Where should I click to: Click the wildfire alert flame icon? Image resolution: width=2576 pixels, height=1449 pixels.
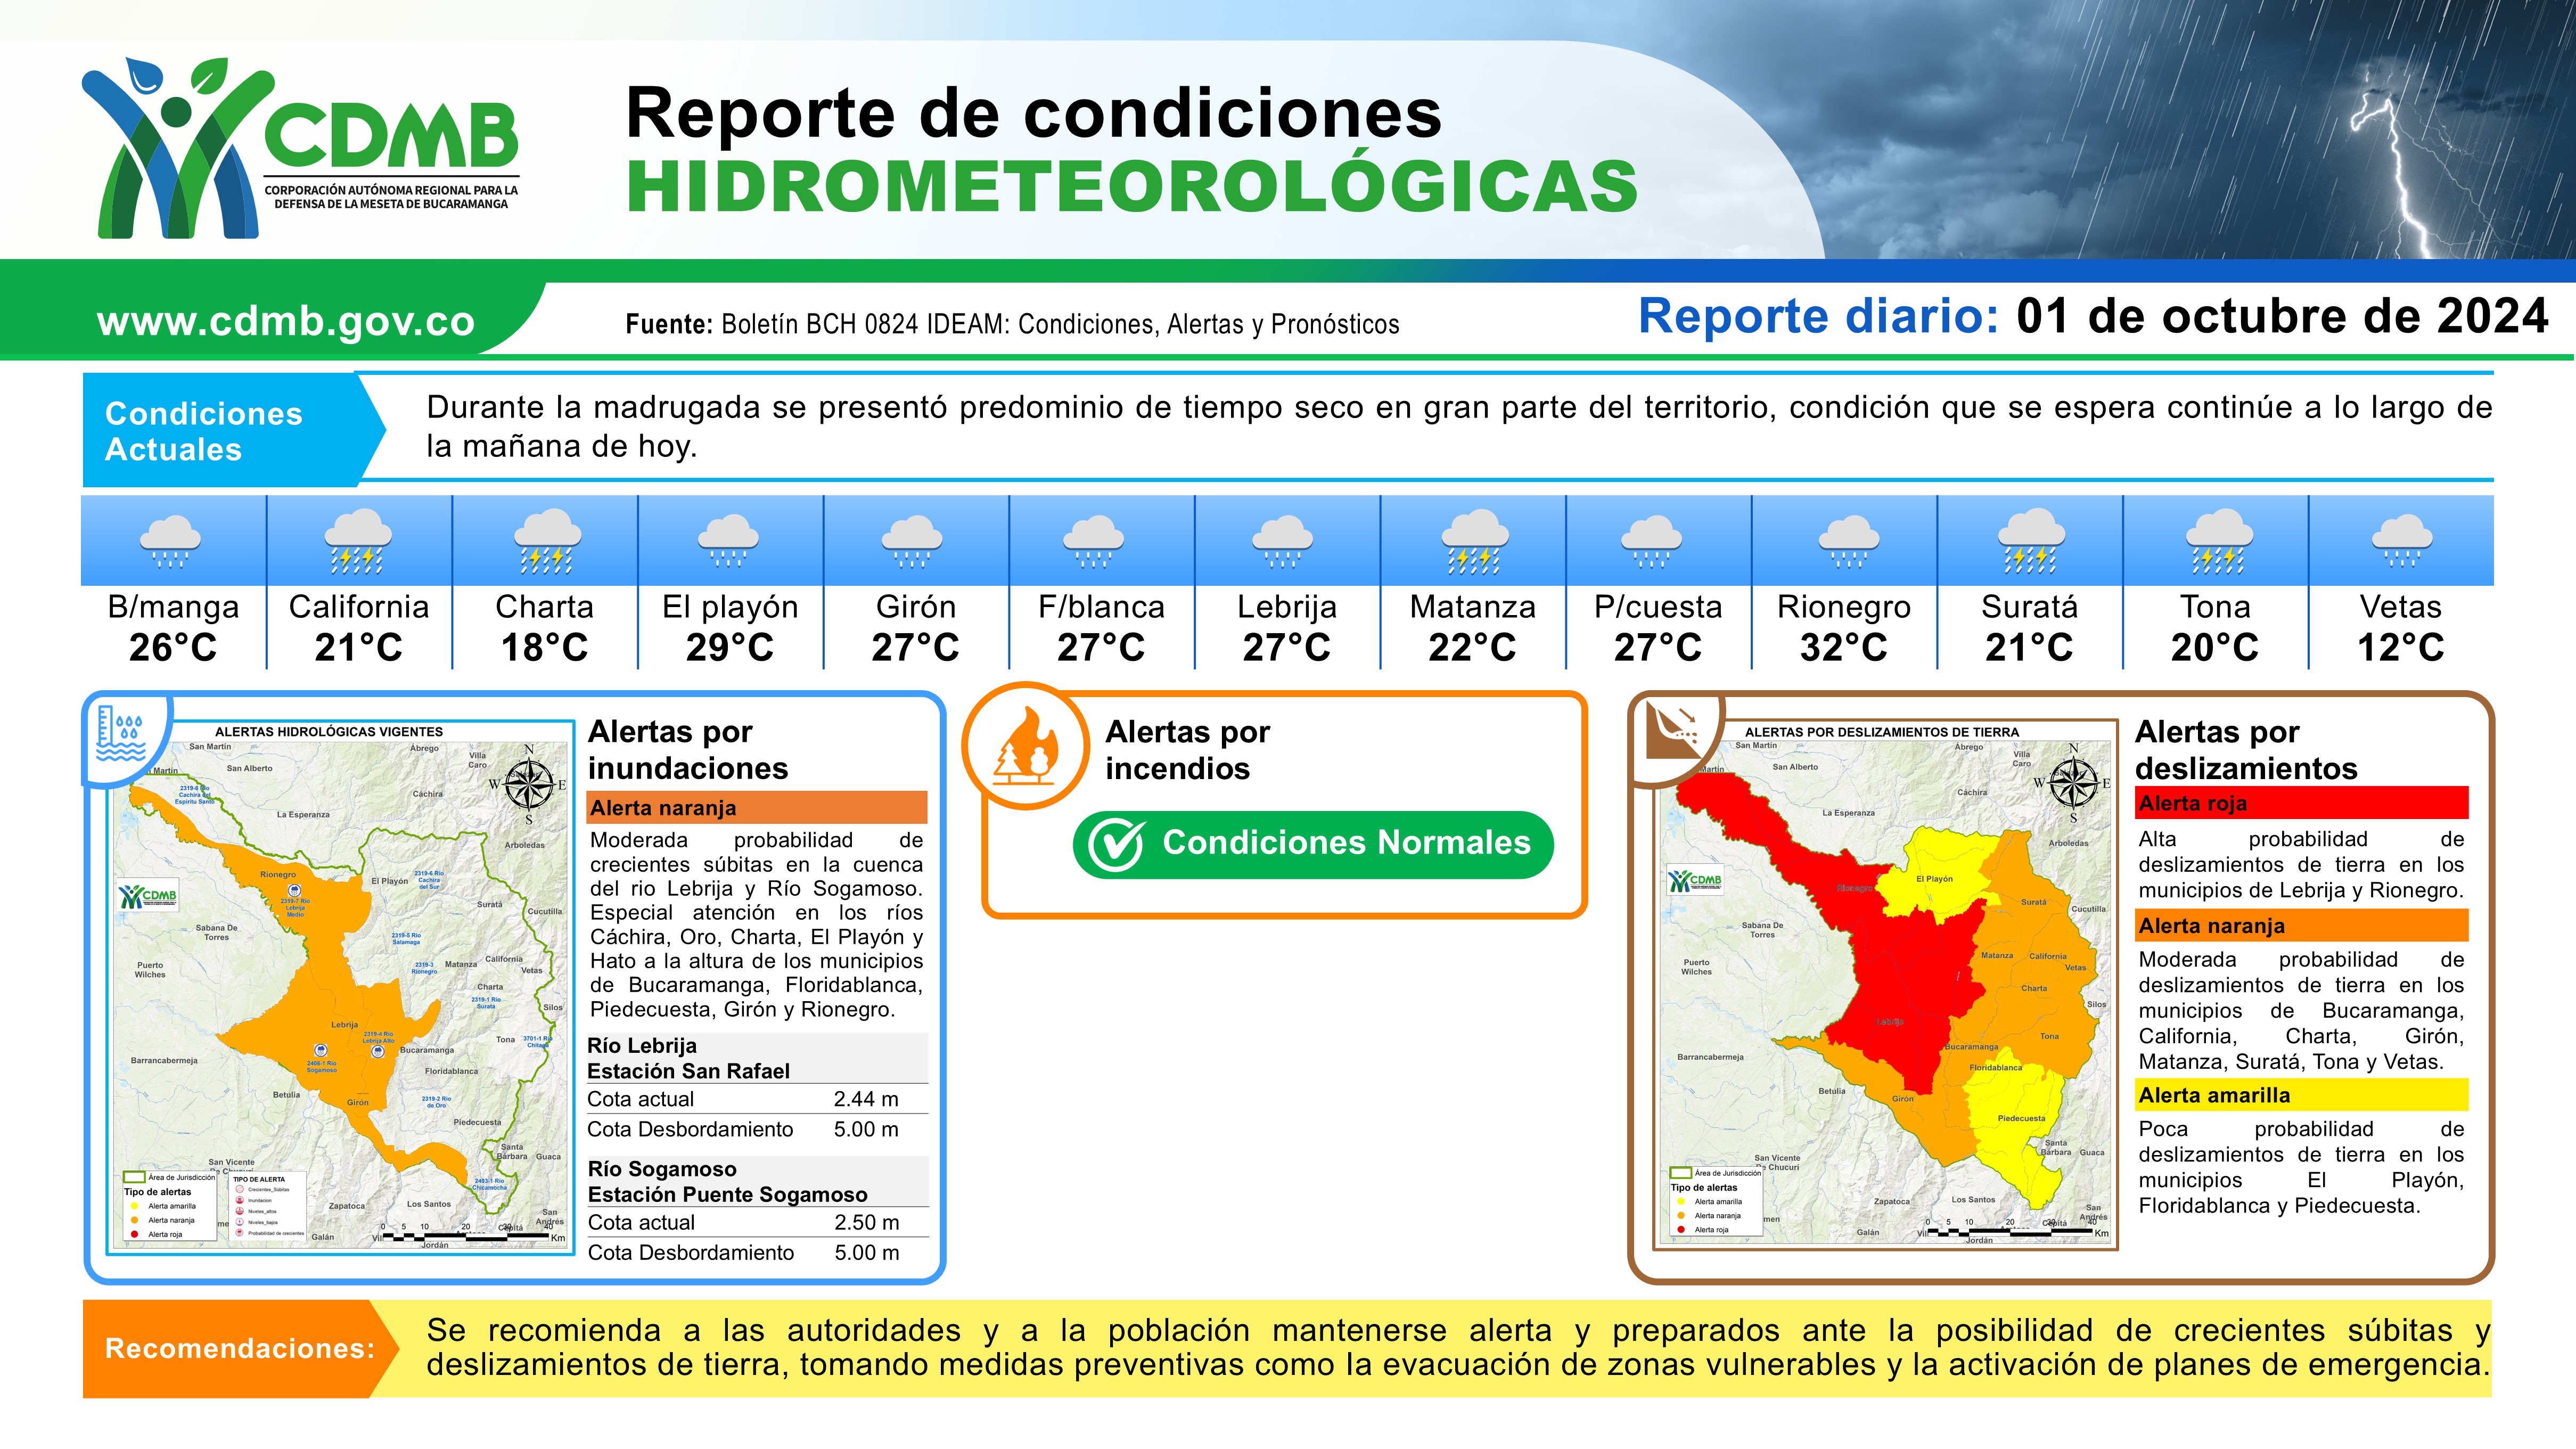click(x=1026, y=746)
